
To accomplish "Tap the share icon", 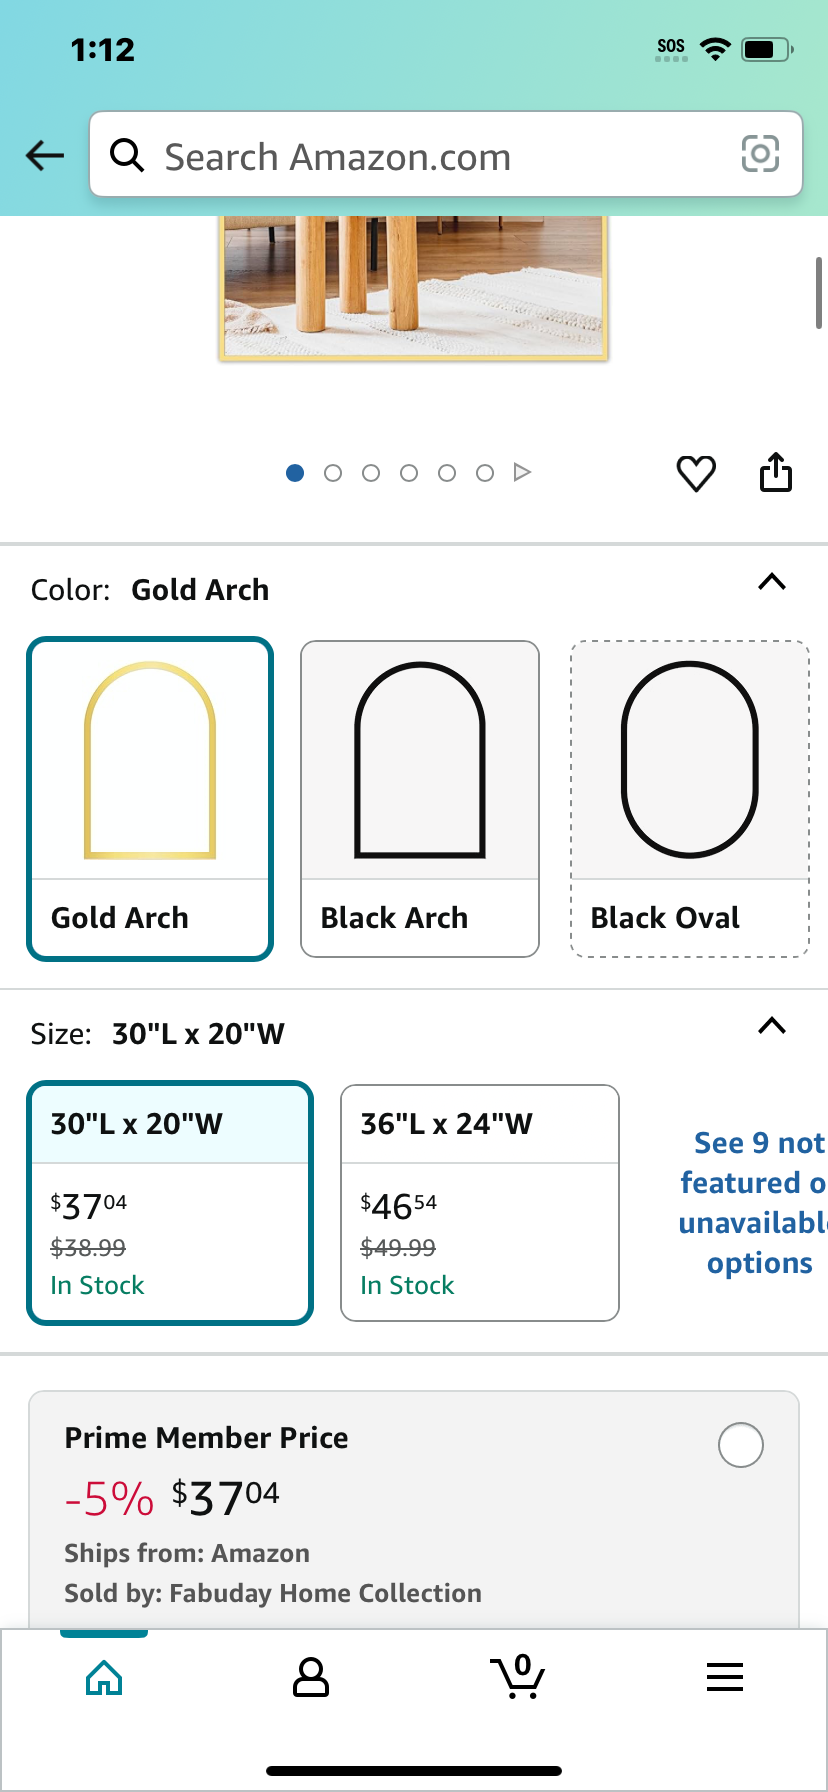I will pos(776,472).
